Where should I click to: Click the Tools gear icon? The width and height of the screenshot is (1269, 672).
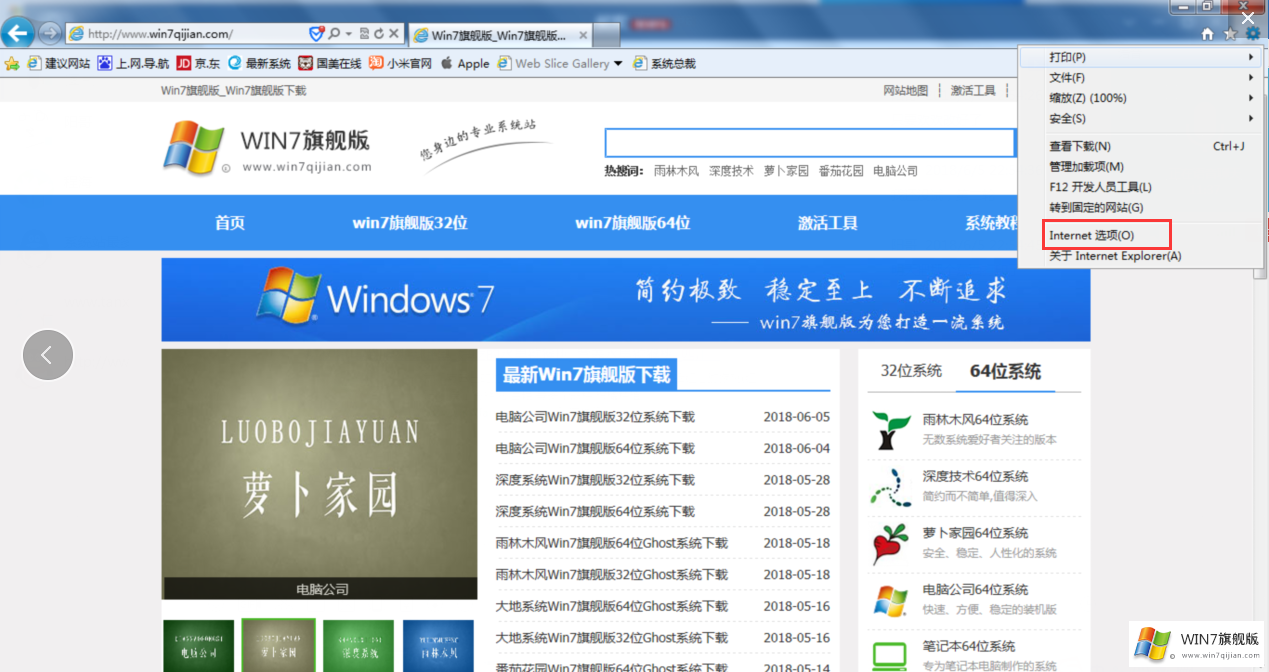click(x=1252, y=34)
